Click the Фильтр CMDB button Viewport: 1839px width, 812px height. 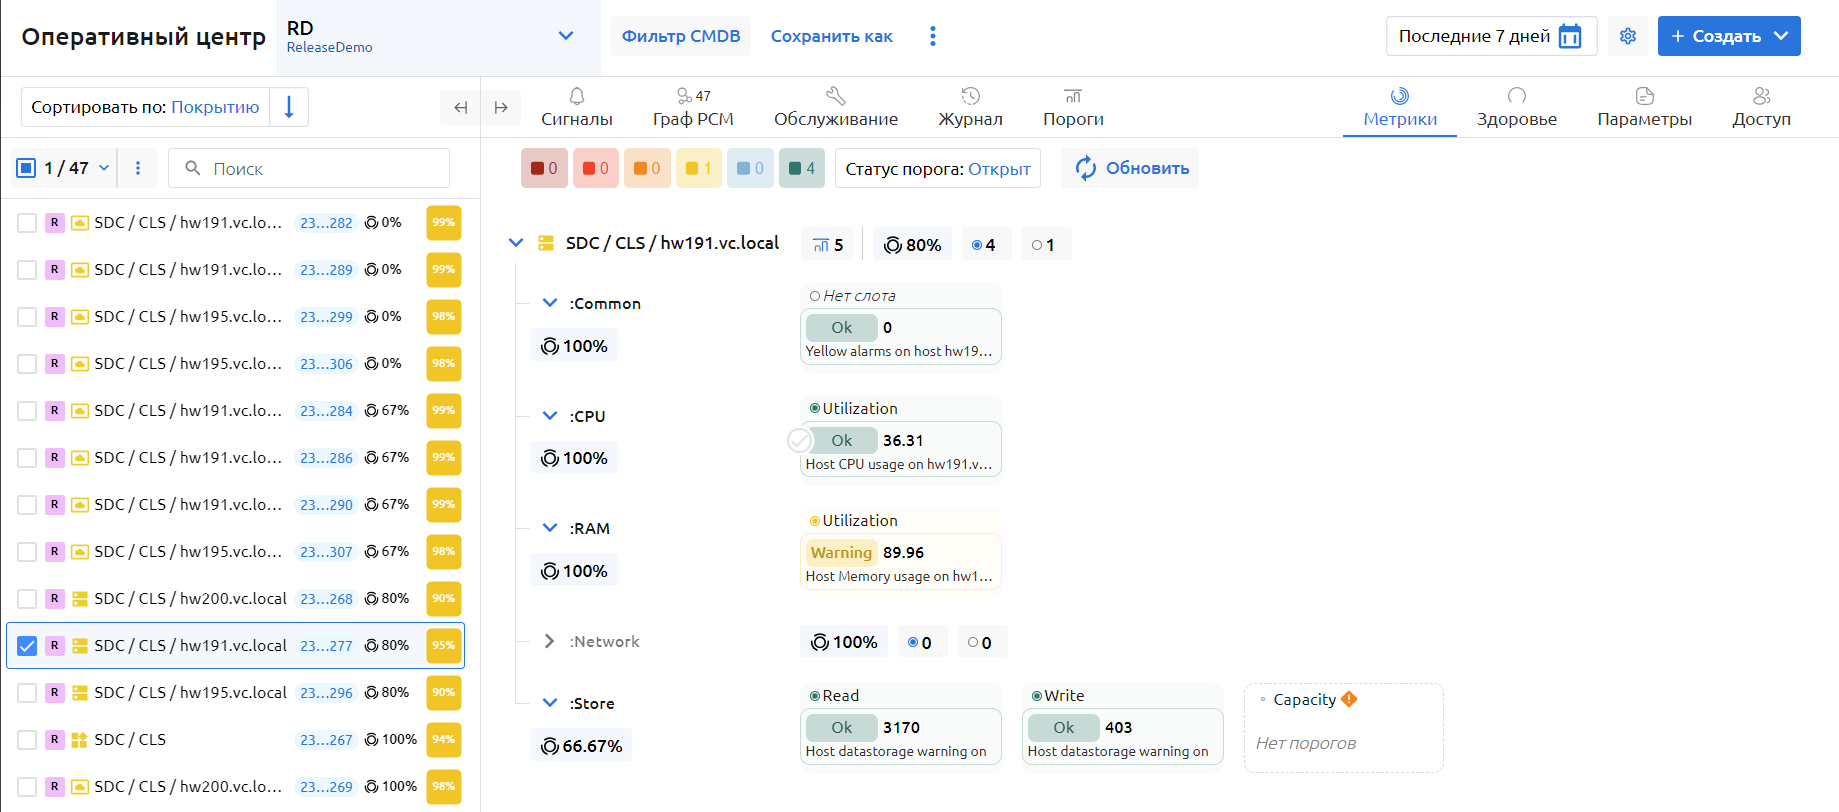tap(680, 36)
